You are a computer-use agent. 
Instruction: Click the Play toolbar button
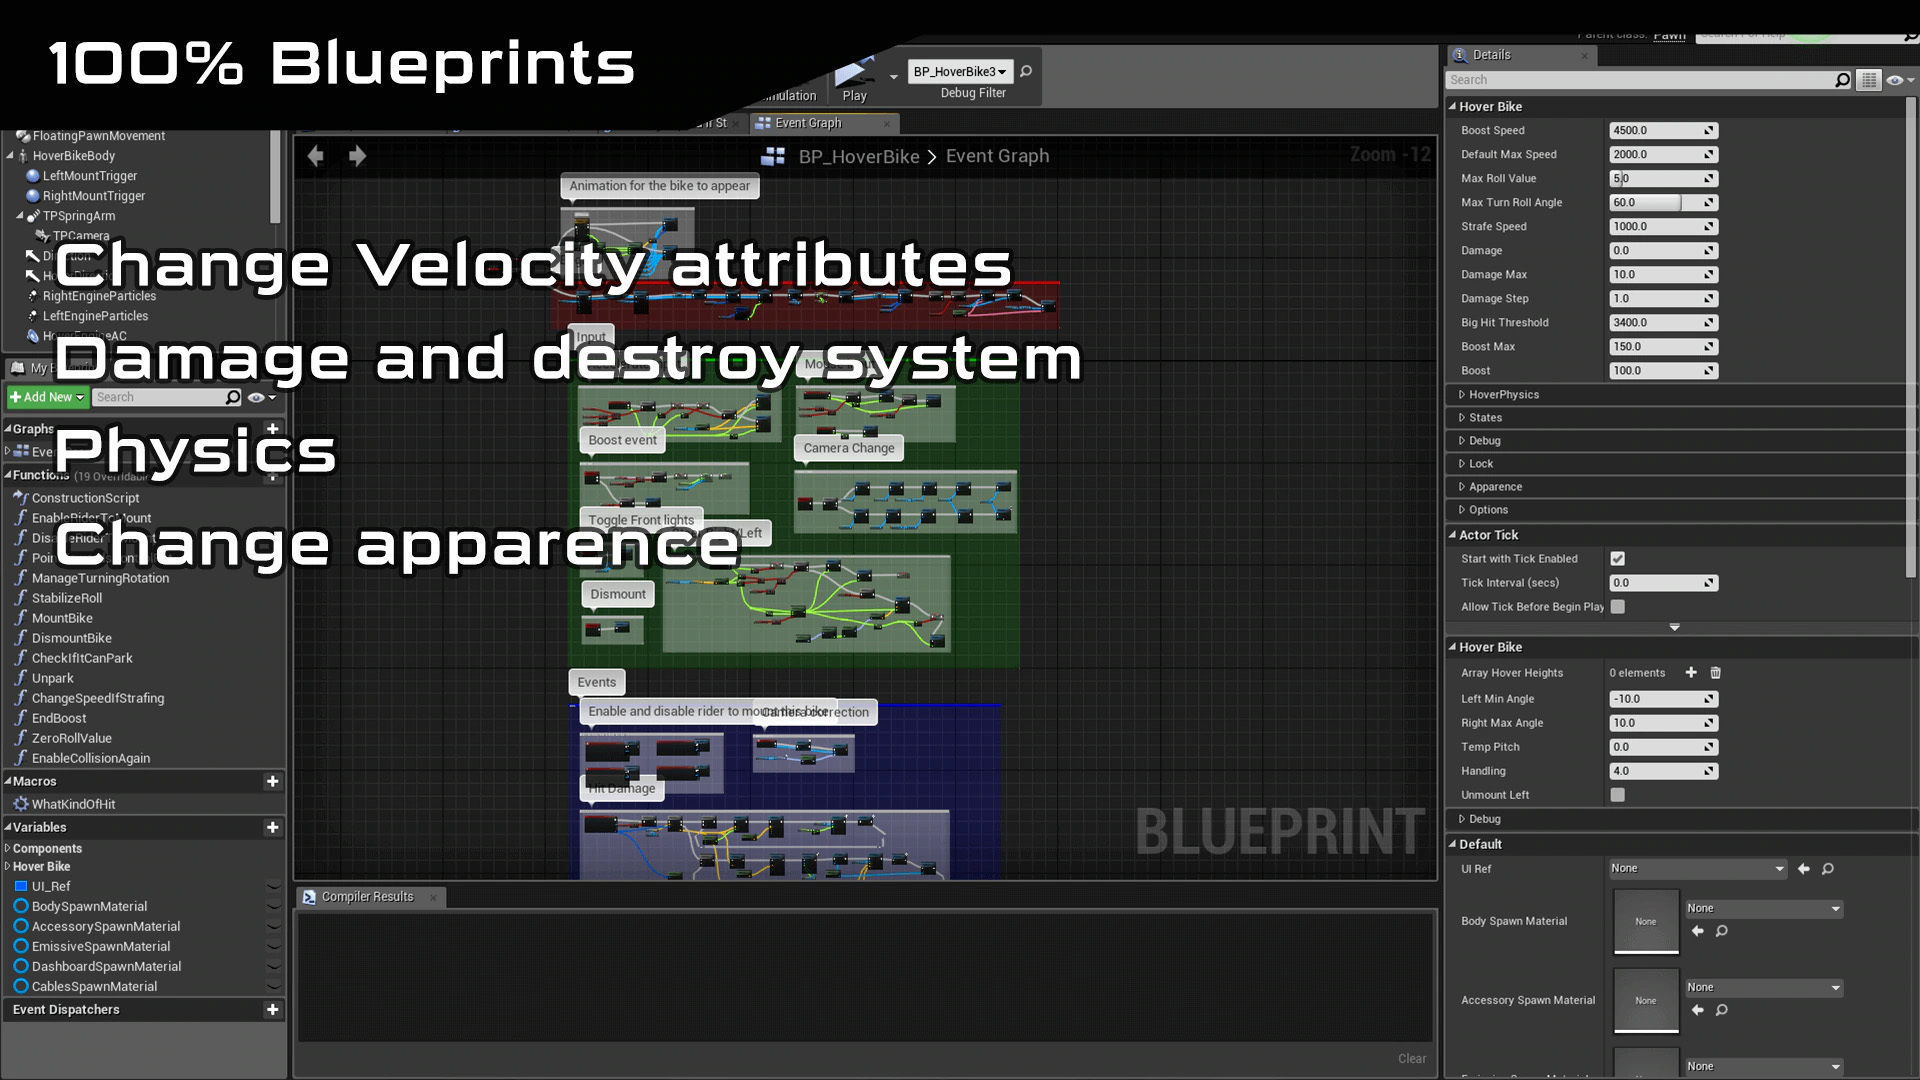click(x=854, y=79)
